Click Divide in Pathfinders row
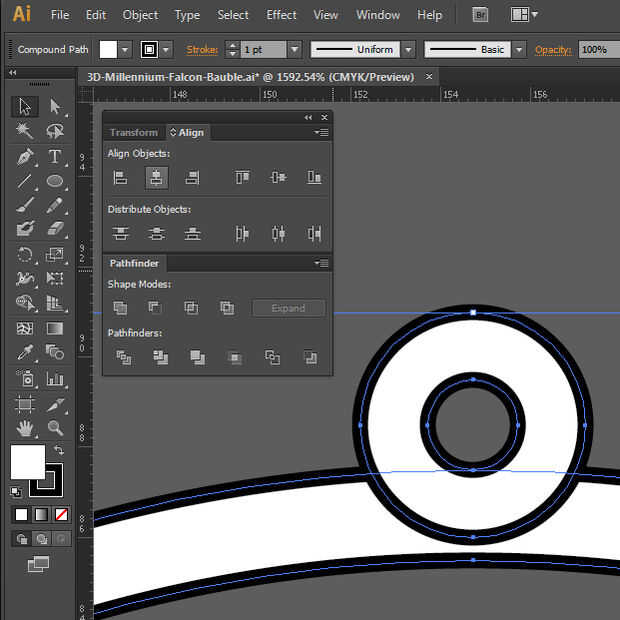Viewport: 620px width, 620px height. coord(124,357)
